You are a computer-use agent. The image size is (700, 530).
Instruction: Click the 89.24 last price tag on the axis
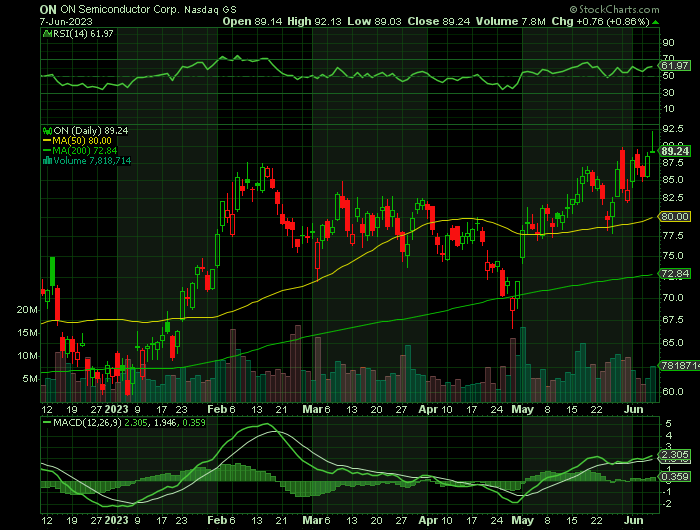[675, 151]
